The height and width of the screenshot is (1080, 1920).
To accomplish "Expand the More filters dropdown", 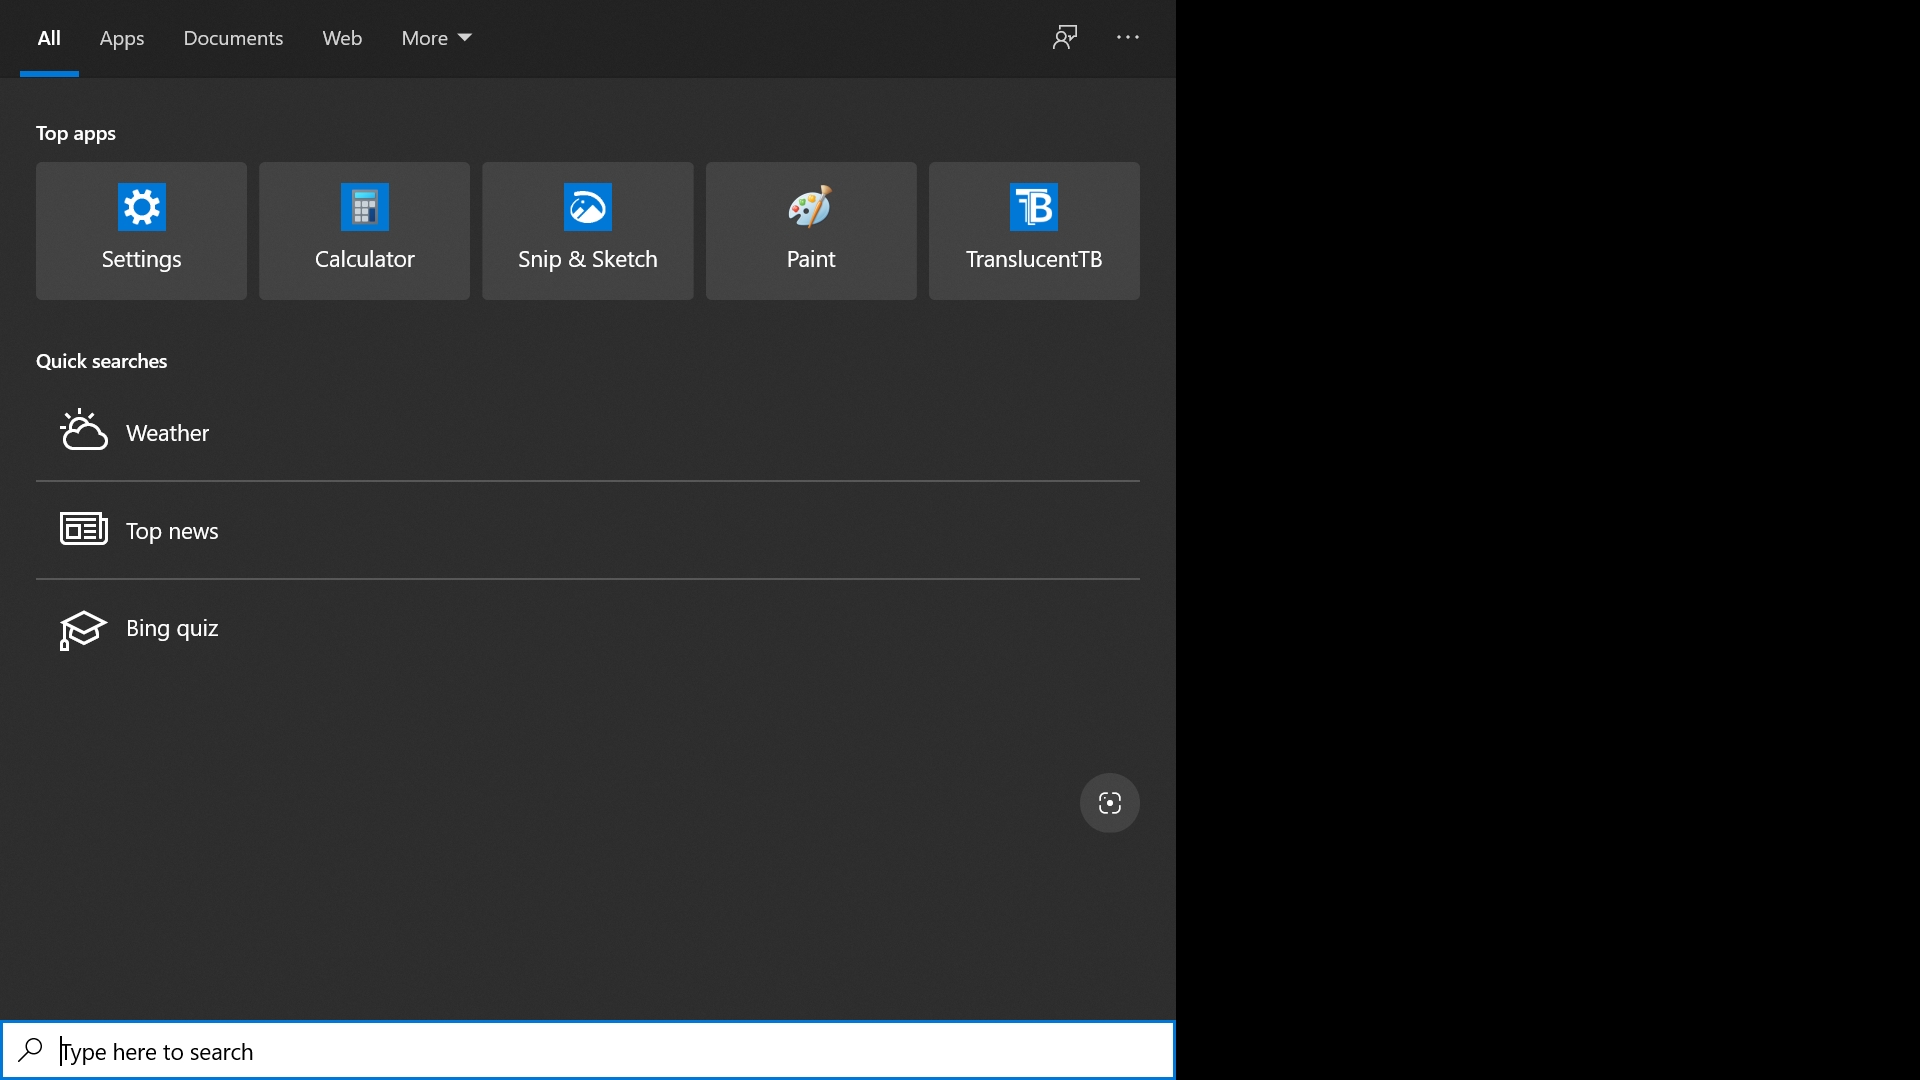I will click(435, 38).
